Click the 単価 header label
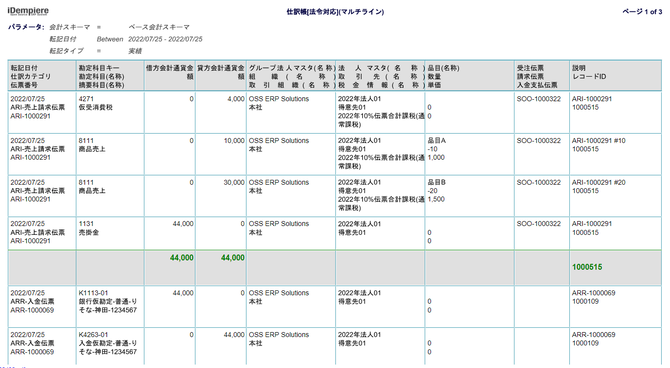 (x=434, y=85)
